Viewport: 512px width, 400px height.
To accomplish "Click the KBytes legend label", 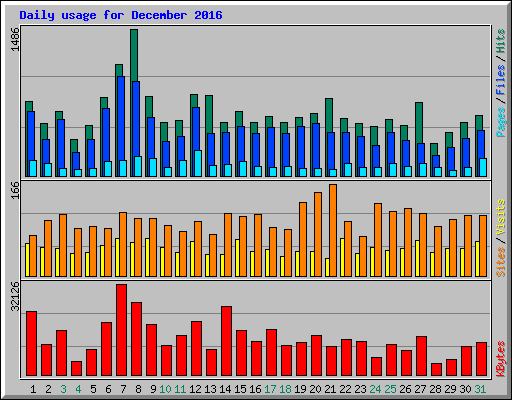I will tap(501, 359).
